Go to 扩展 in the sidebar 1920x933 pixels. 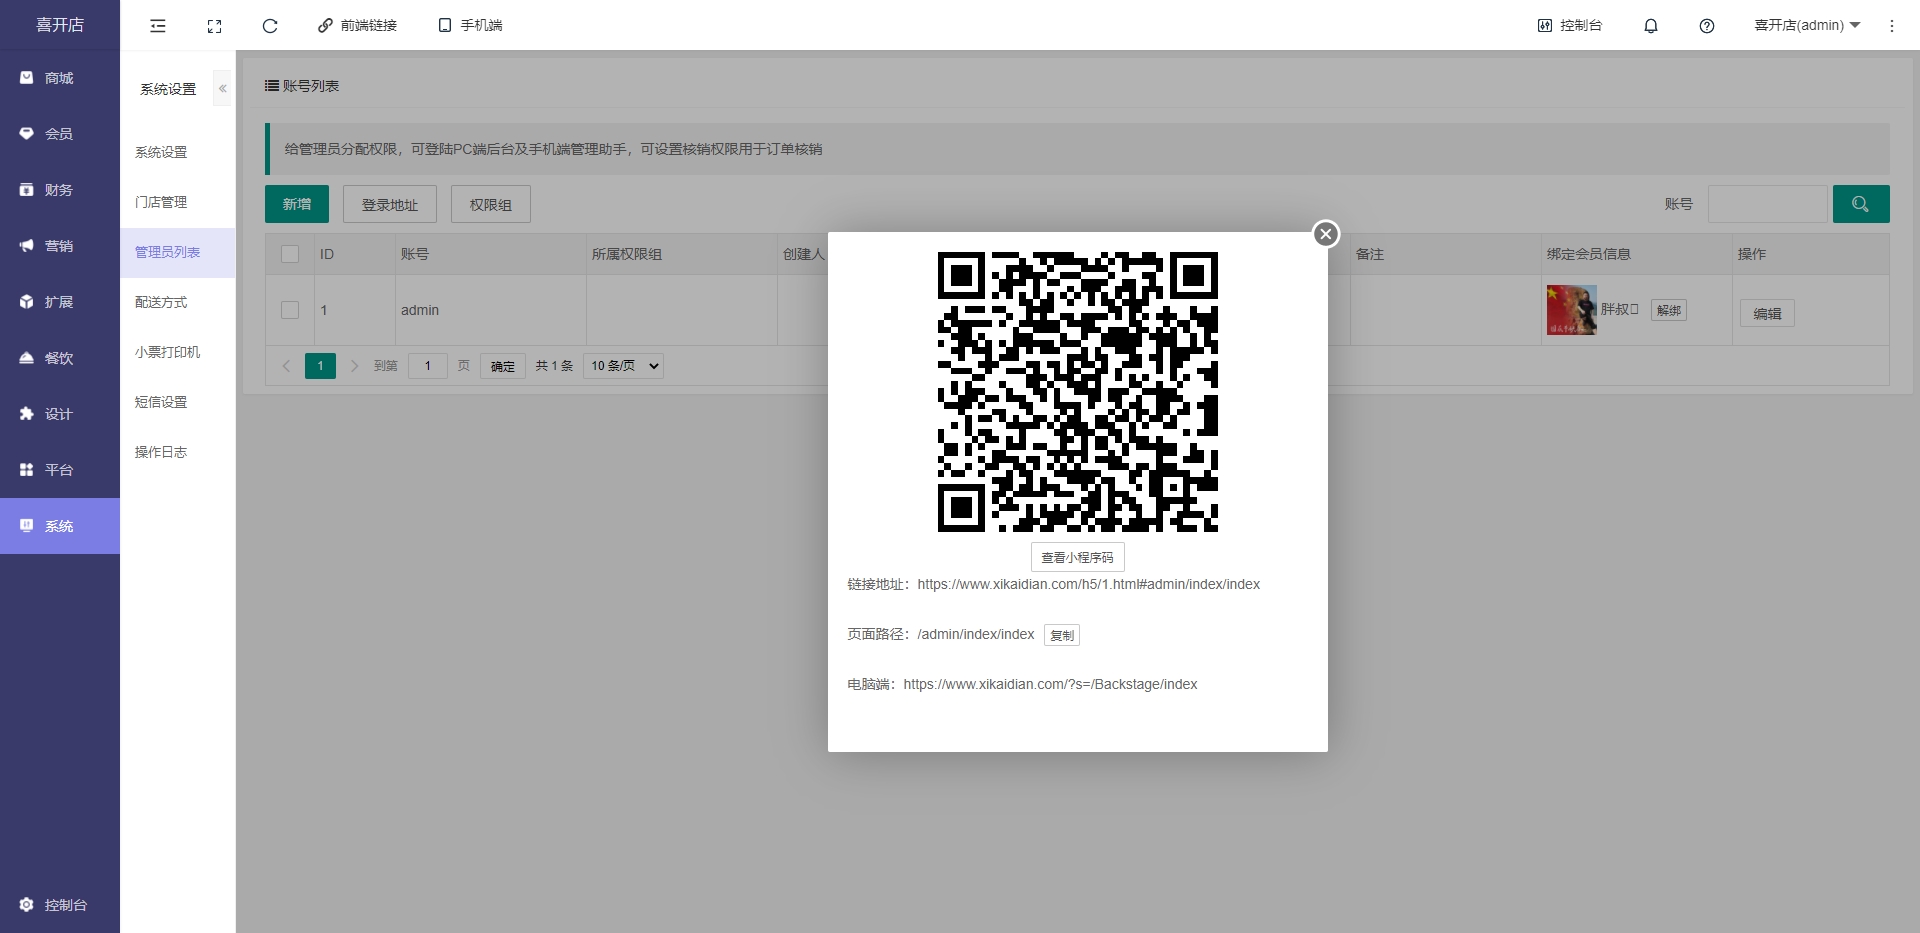click(x=60, y=302)
